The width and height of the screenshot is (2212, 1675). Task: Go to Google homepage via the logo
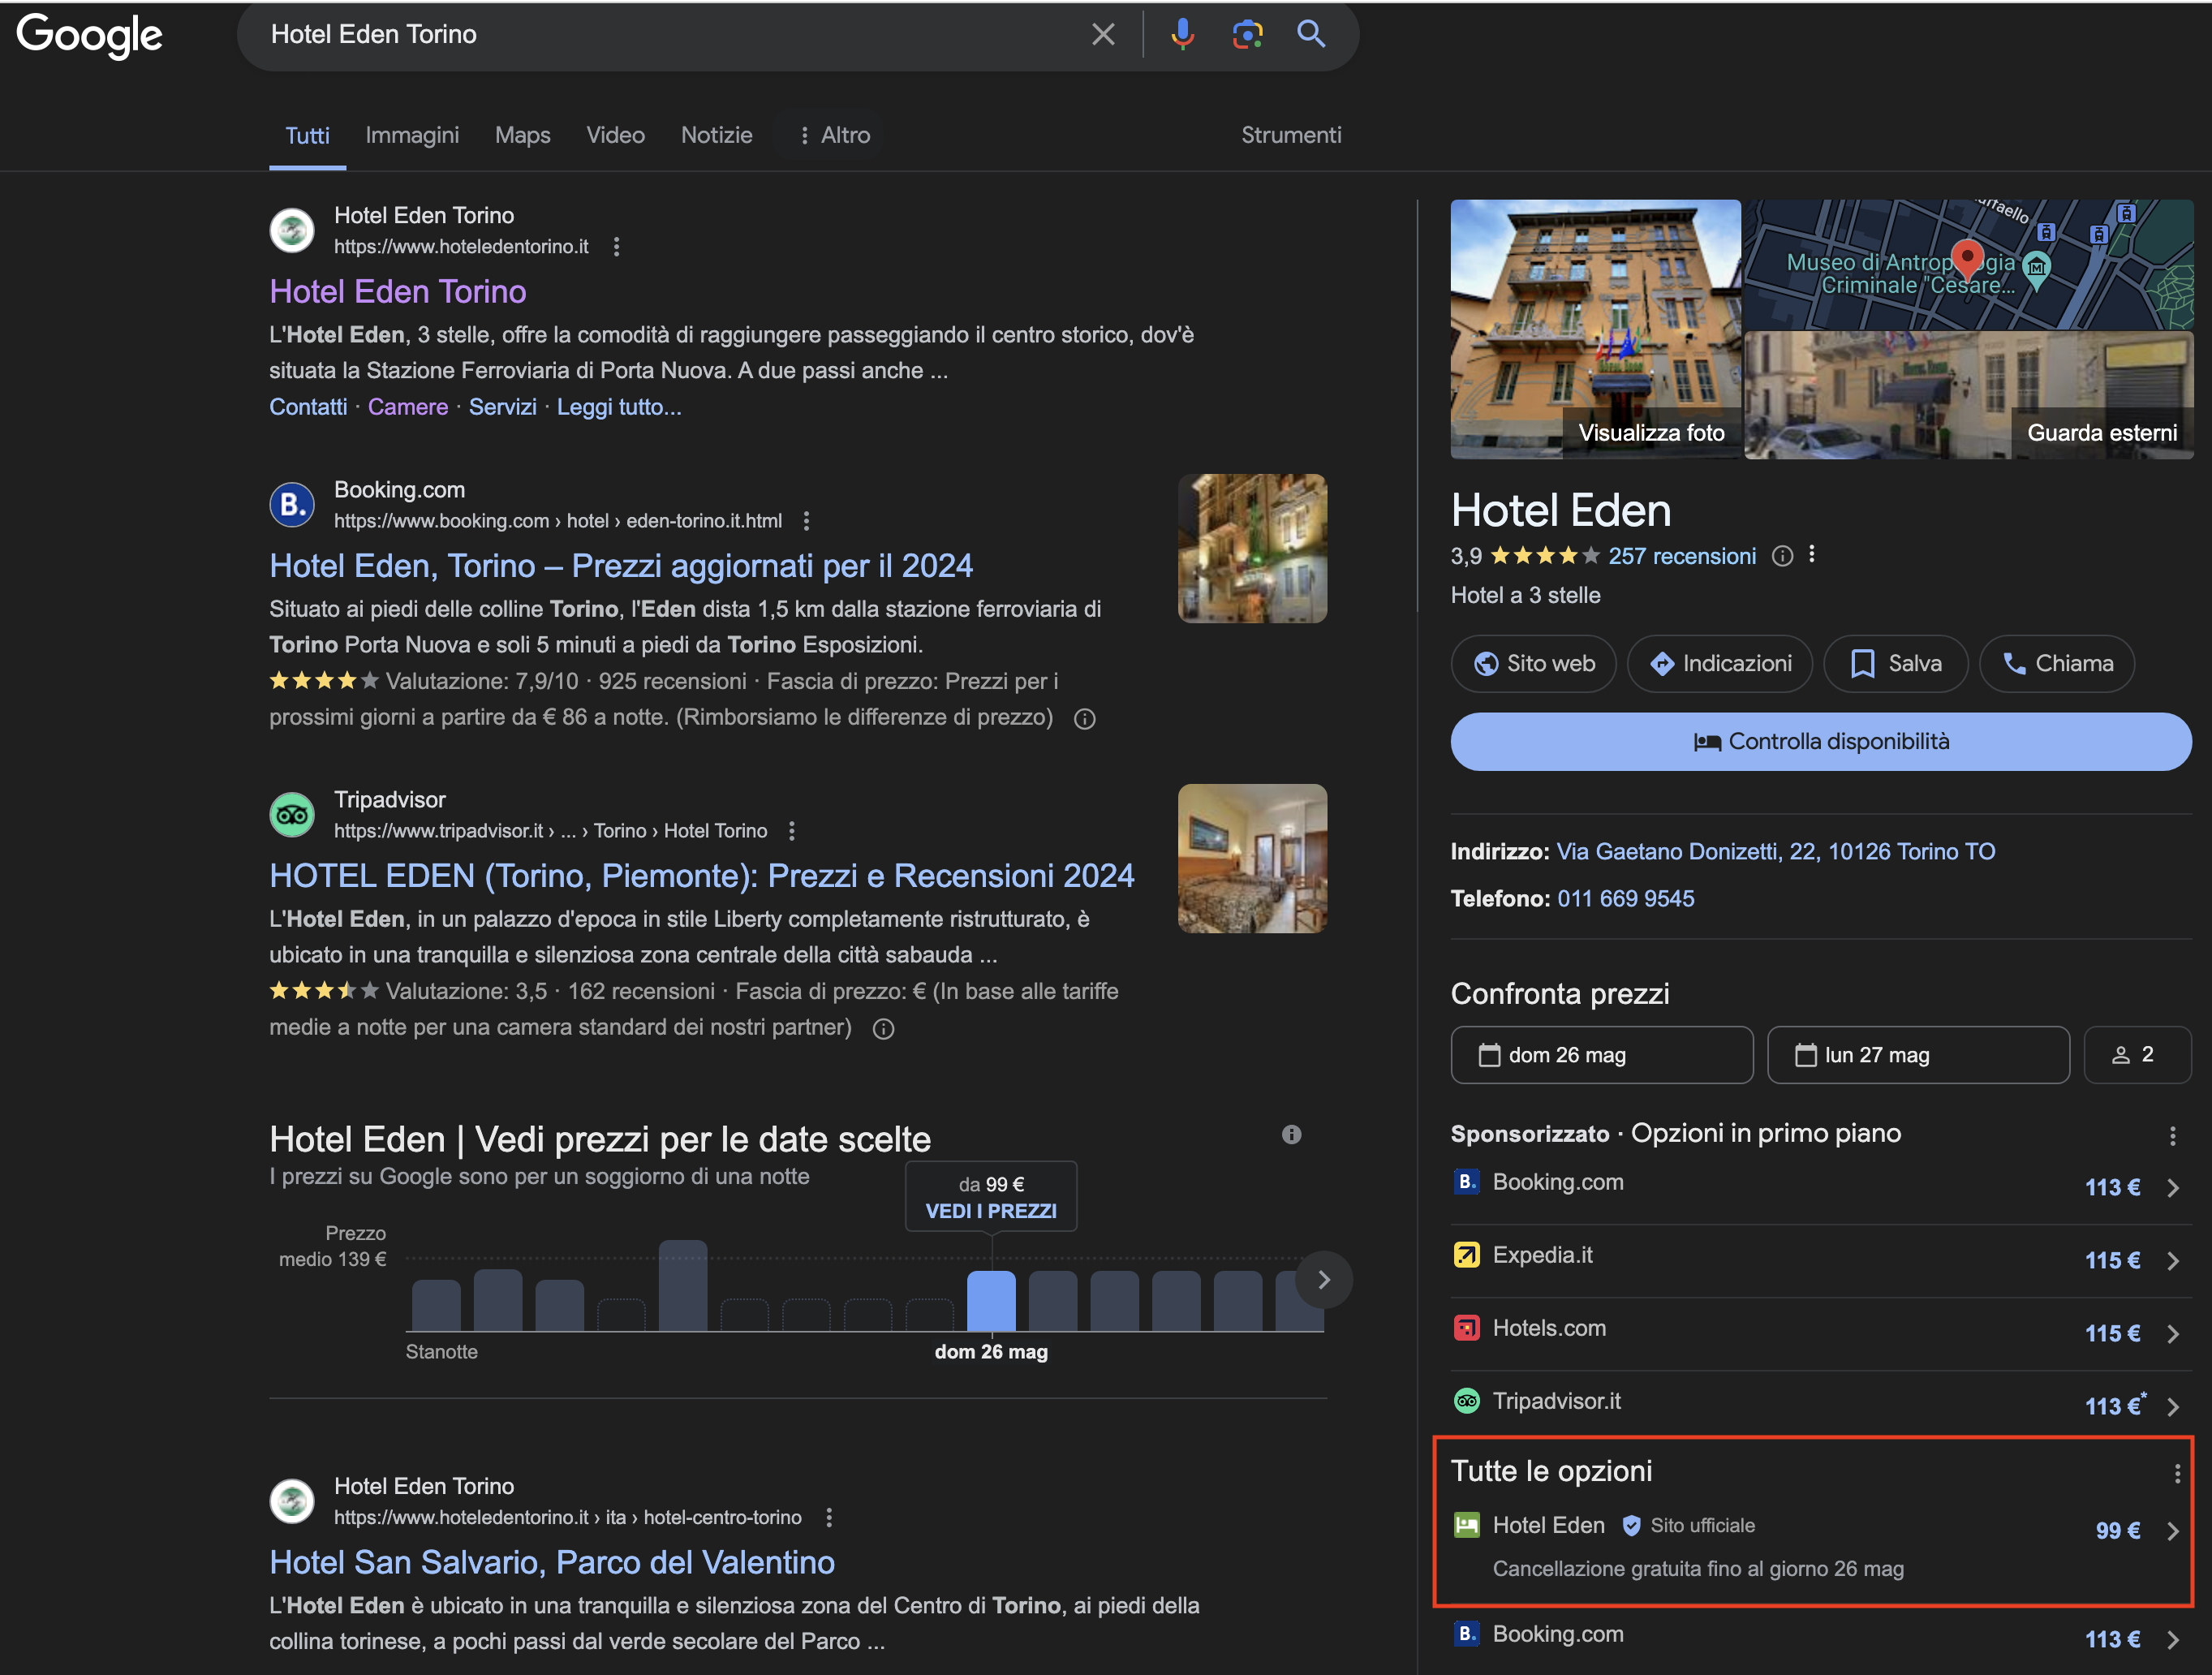tap(90, 36)
